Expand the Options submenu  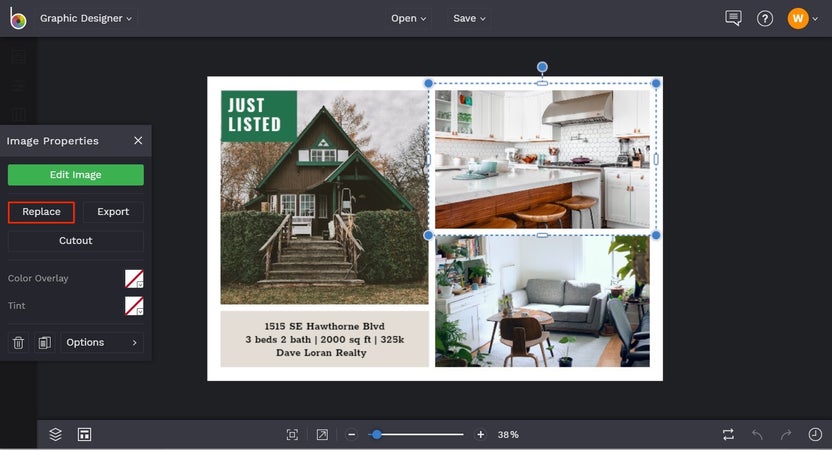point(102,343)
